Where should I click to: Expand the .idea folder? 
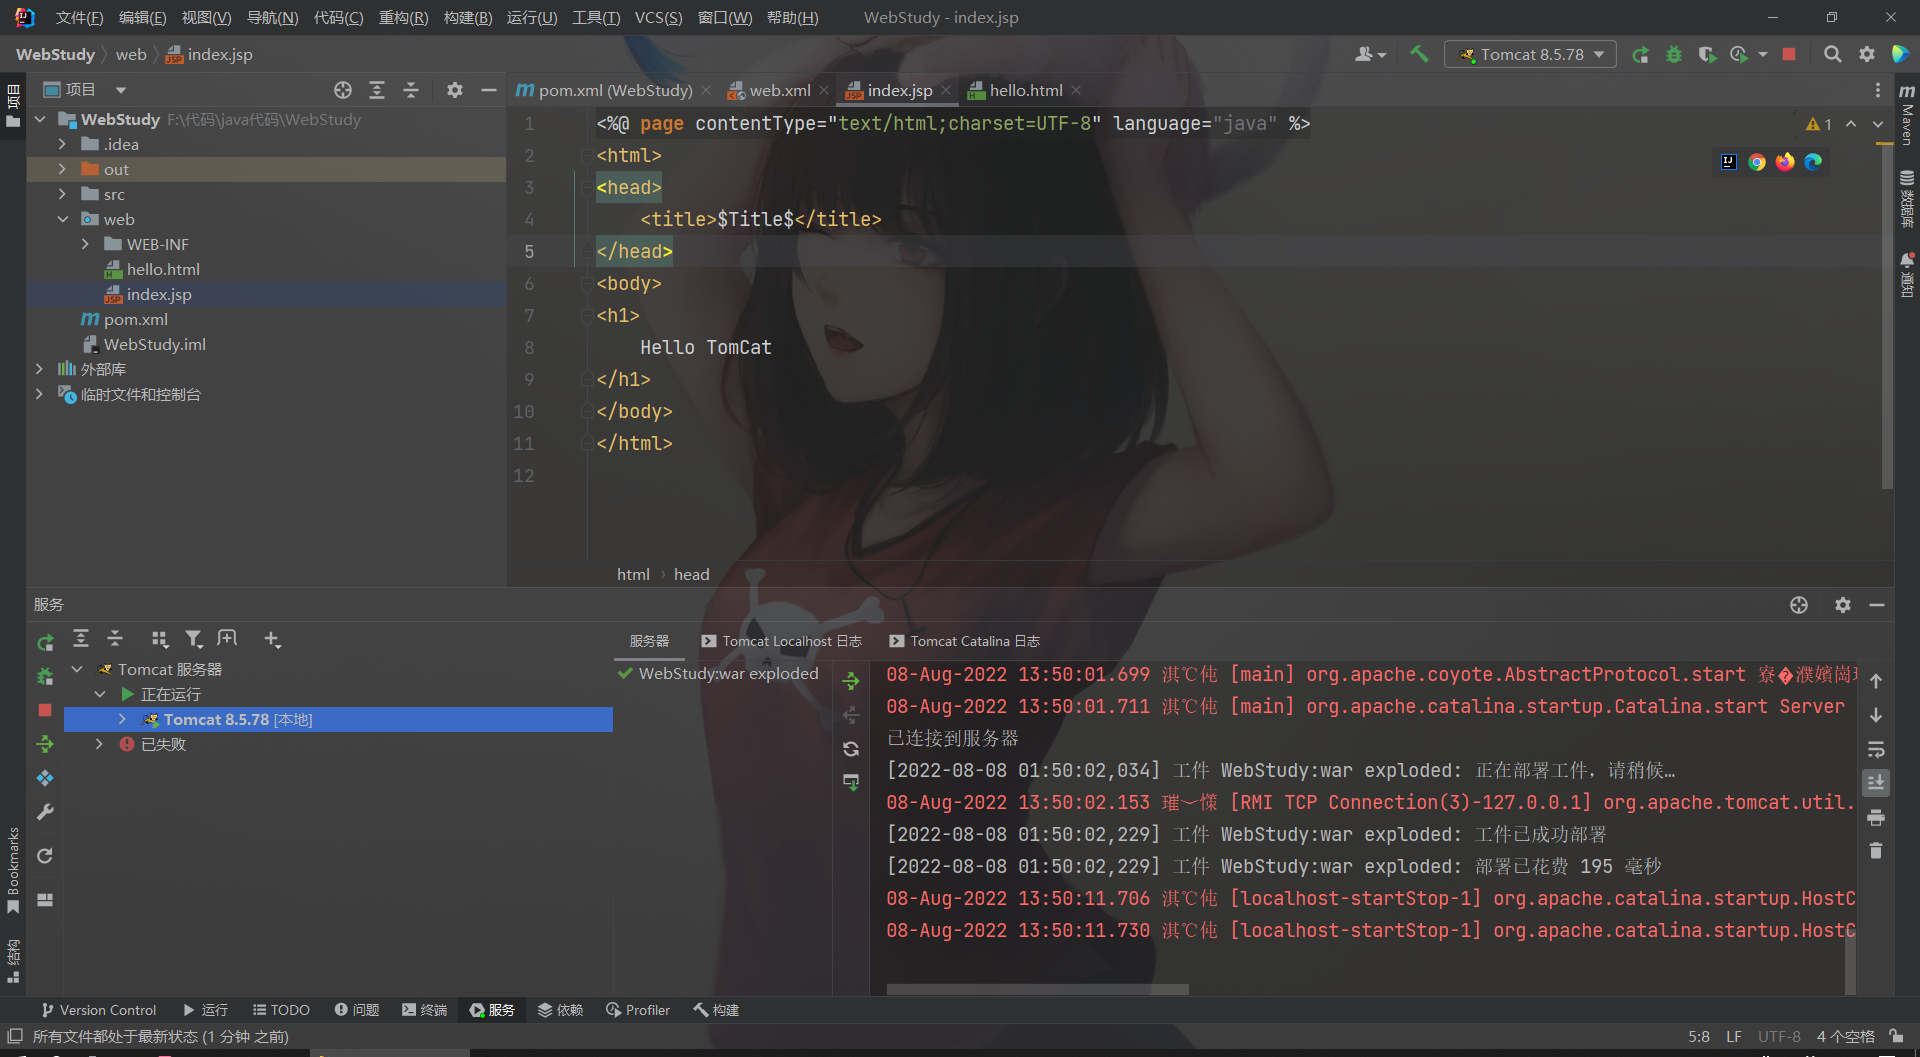(63, 144)
